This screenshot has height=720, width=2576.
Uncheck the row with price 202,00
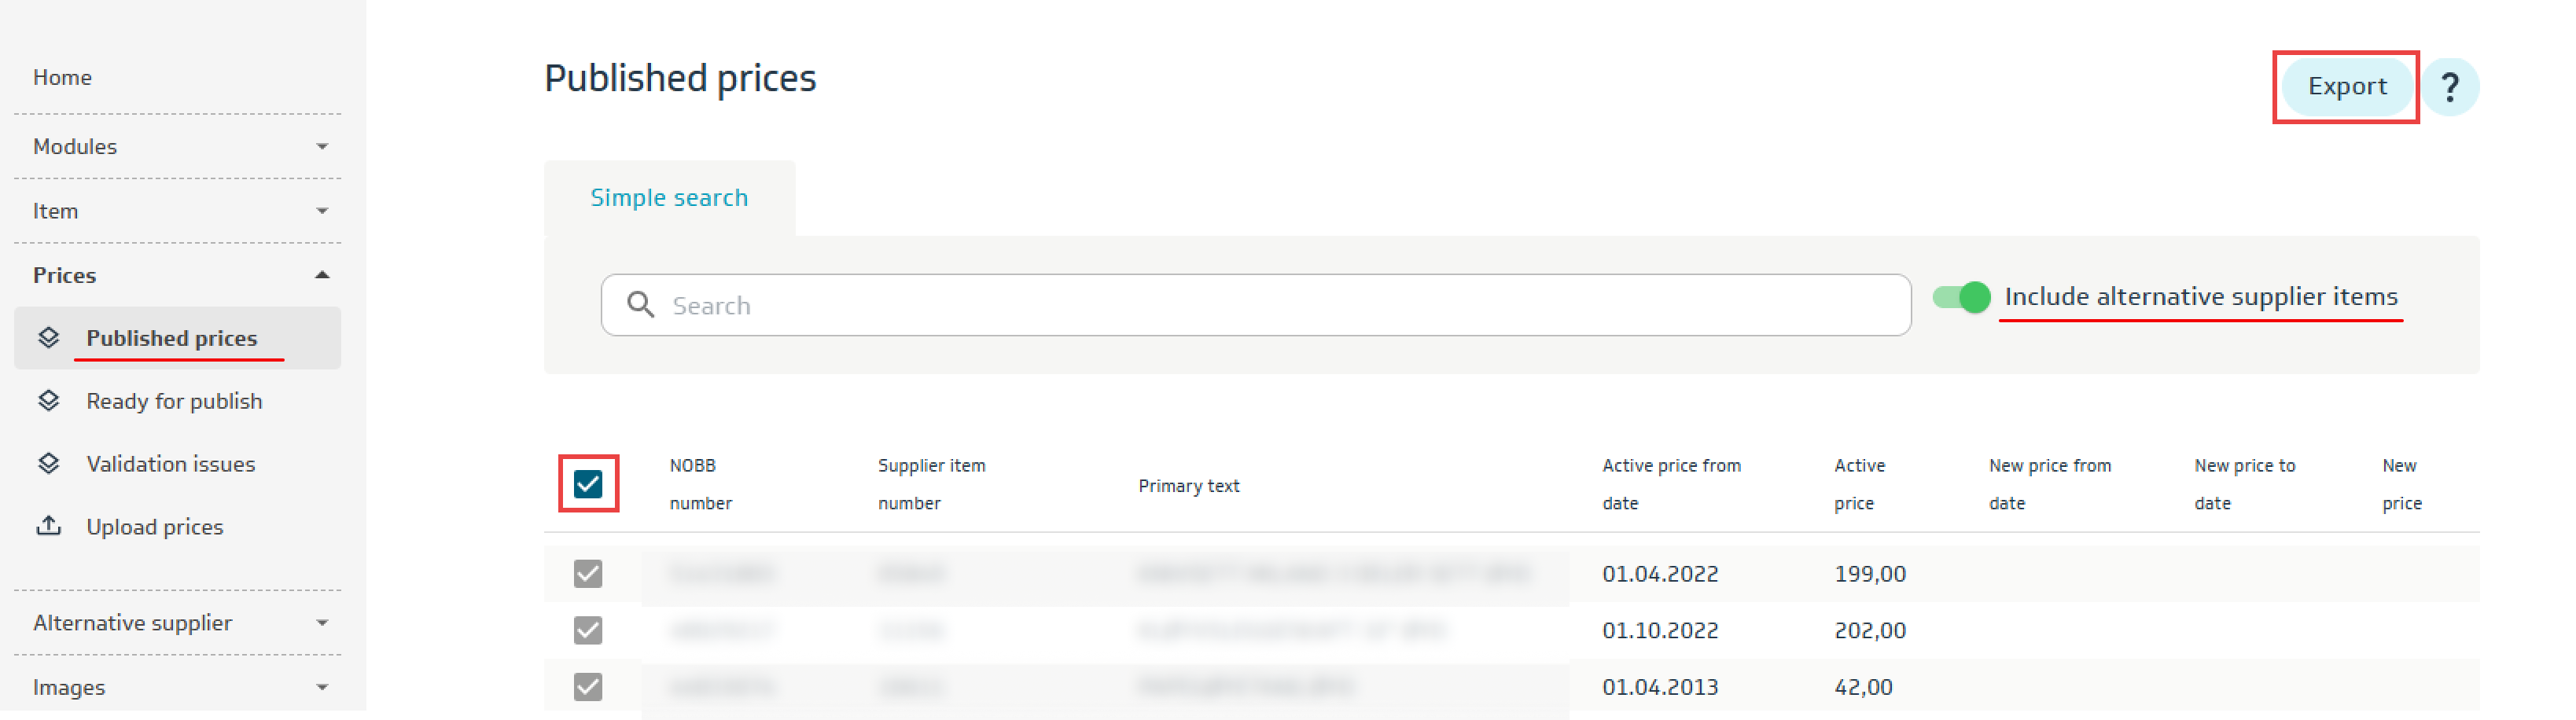tap(588, 630)
